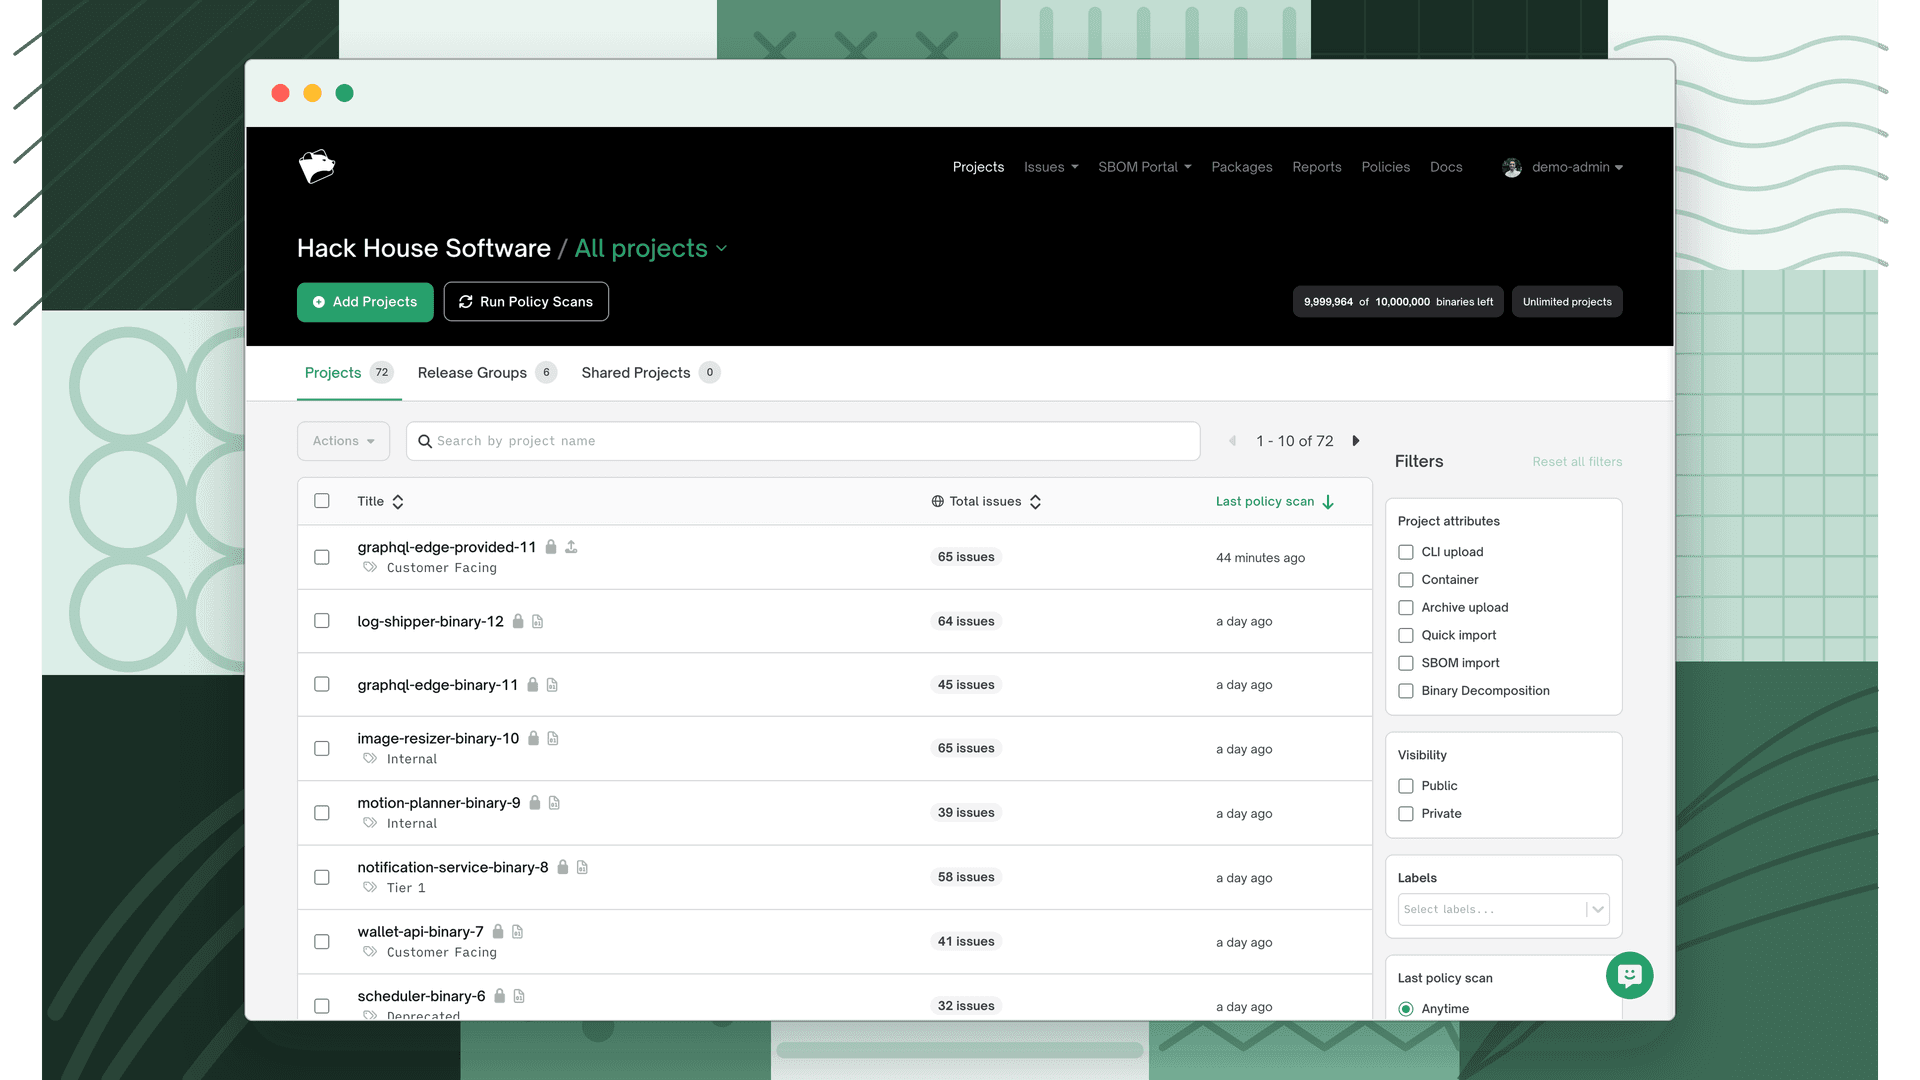The image size is (1920, 1080).
Task: Sort by Last policy scan column
Action: click(1275, 501)
